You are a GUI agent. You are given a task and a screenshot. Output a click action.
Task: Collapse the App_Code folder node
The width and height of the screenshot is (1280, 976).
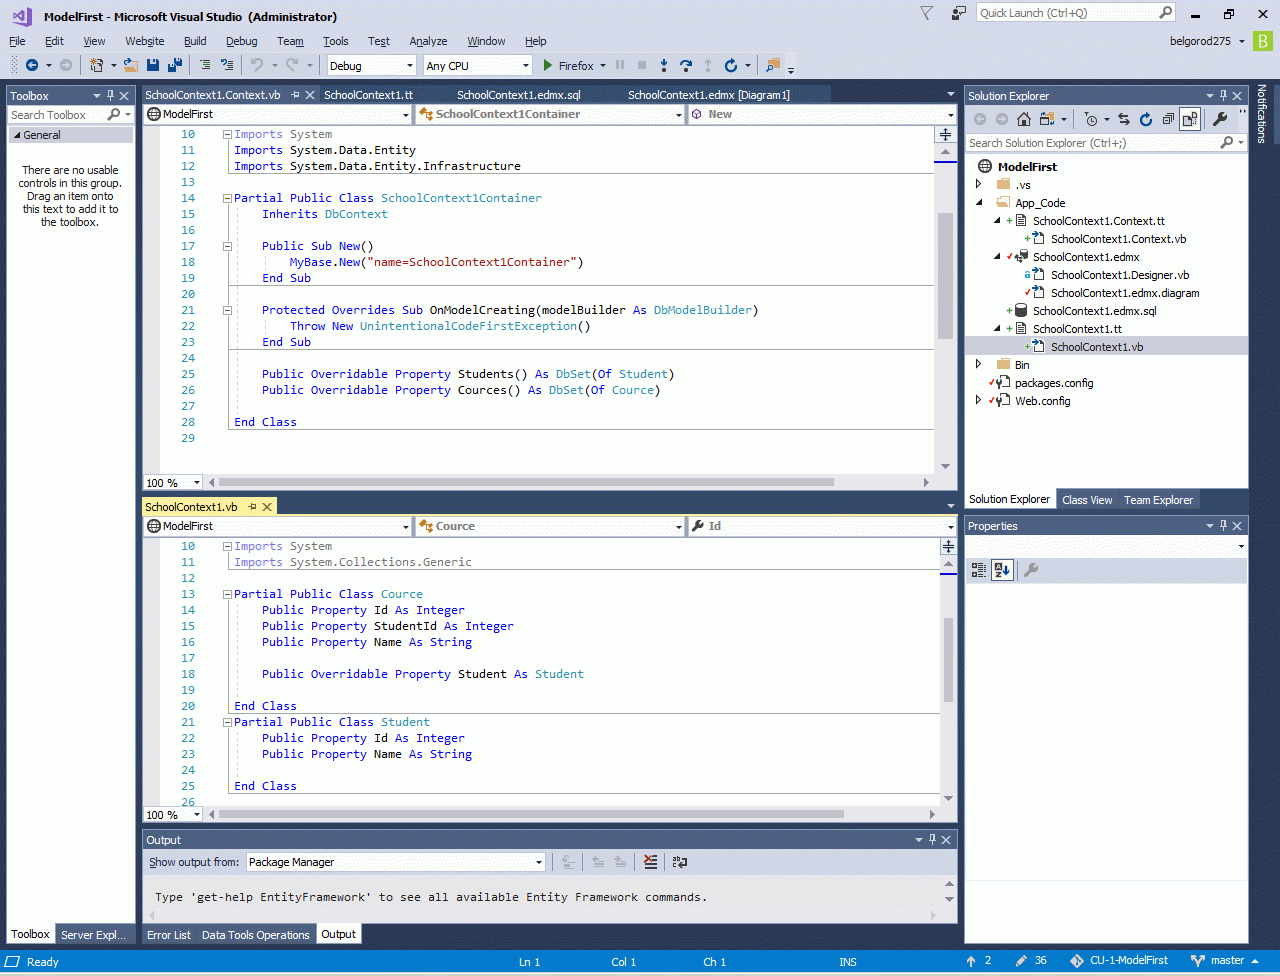click(979, 203)
